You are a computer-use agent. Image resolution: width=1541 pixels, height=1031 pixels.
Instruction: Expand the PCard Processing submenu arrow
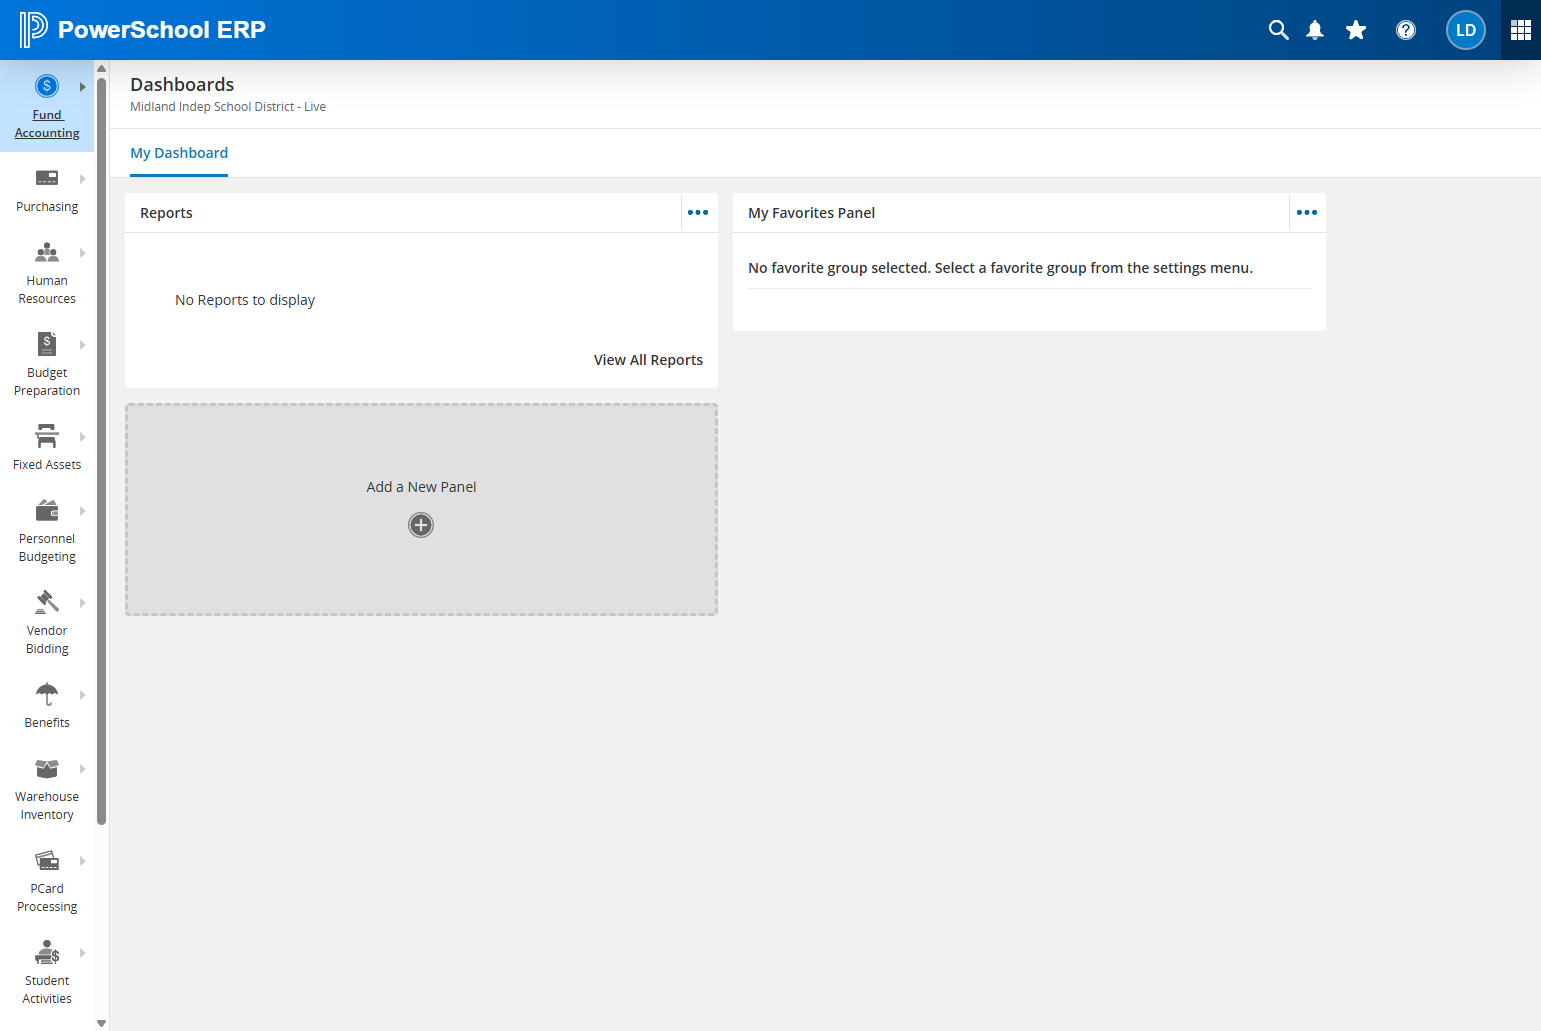(x=83, y=861)
